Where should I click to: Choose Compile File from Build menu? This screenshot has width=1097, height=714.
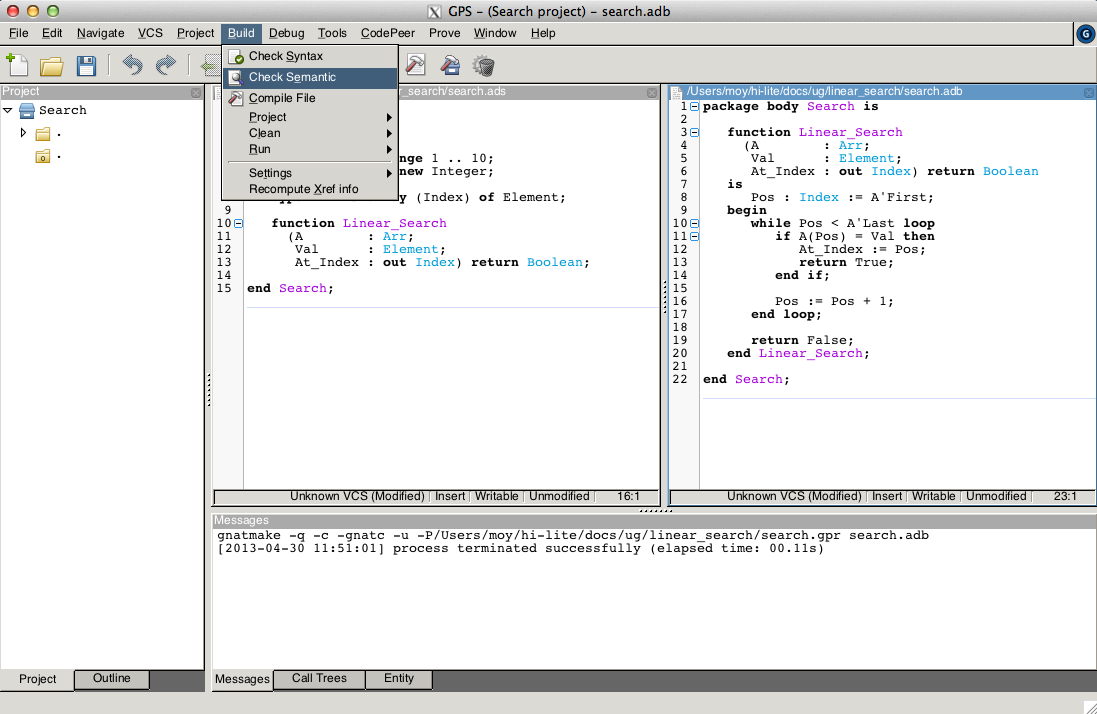tap(310, 98)
